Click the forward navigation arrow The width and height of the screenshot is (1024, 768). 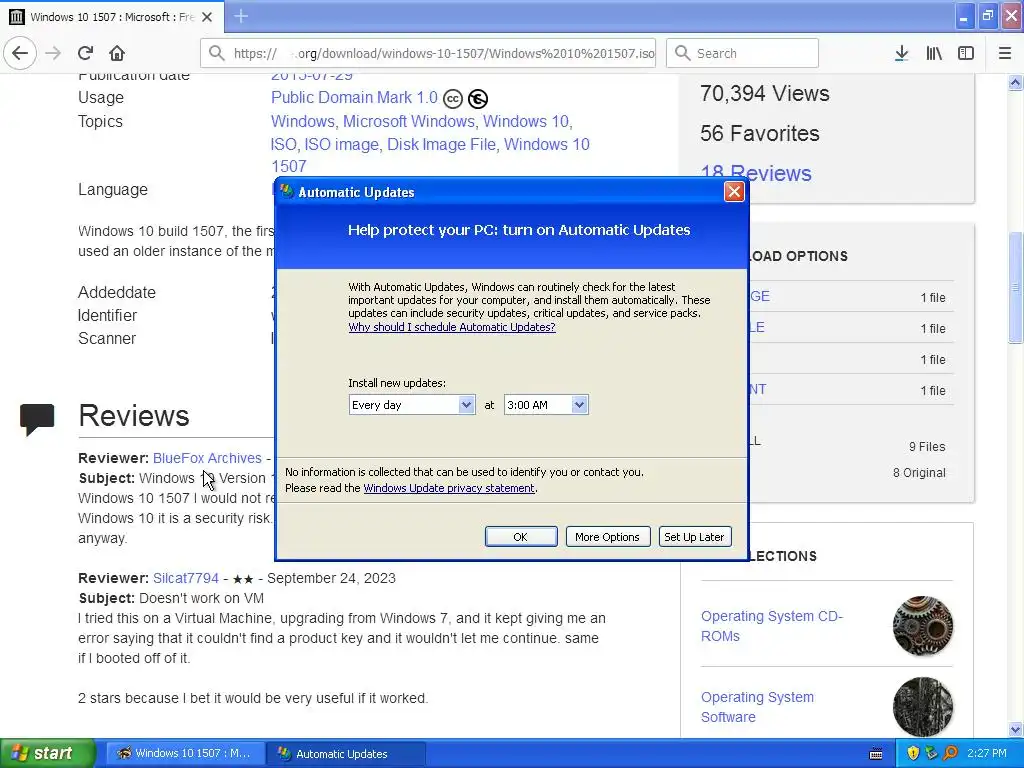click(53, 53)
